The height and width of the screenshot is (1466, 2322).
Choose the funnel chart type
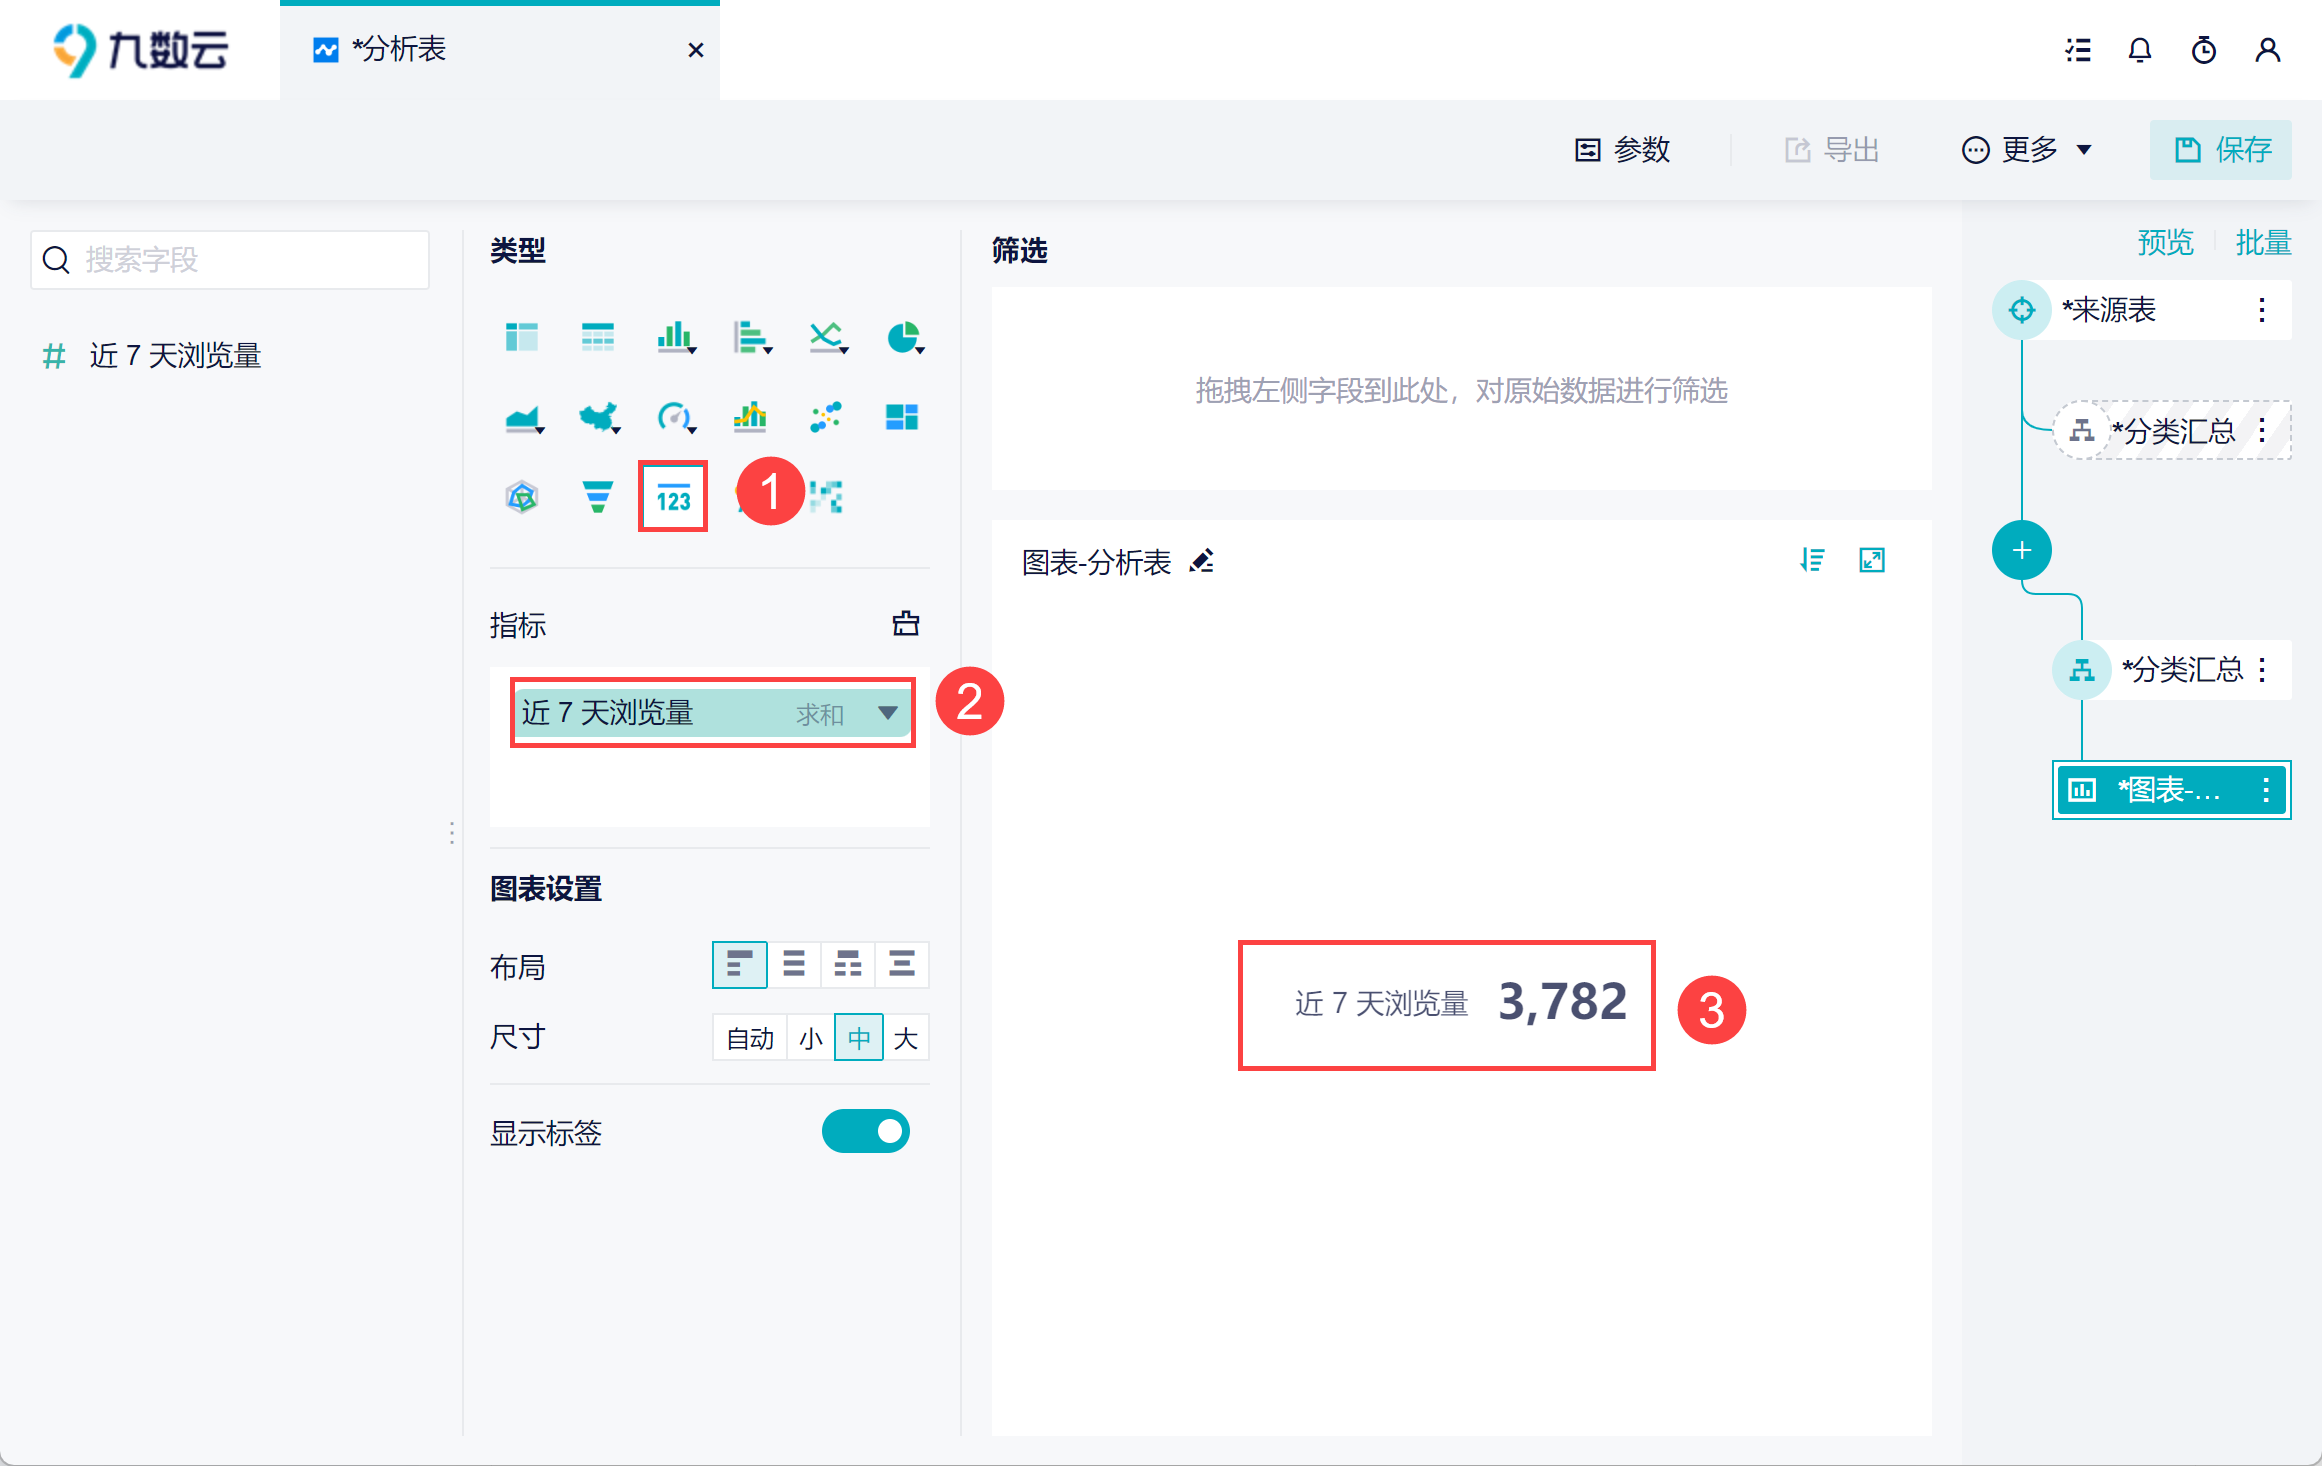tap(597, 497)
